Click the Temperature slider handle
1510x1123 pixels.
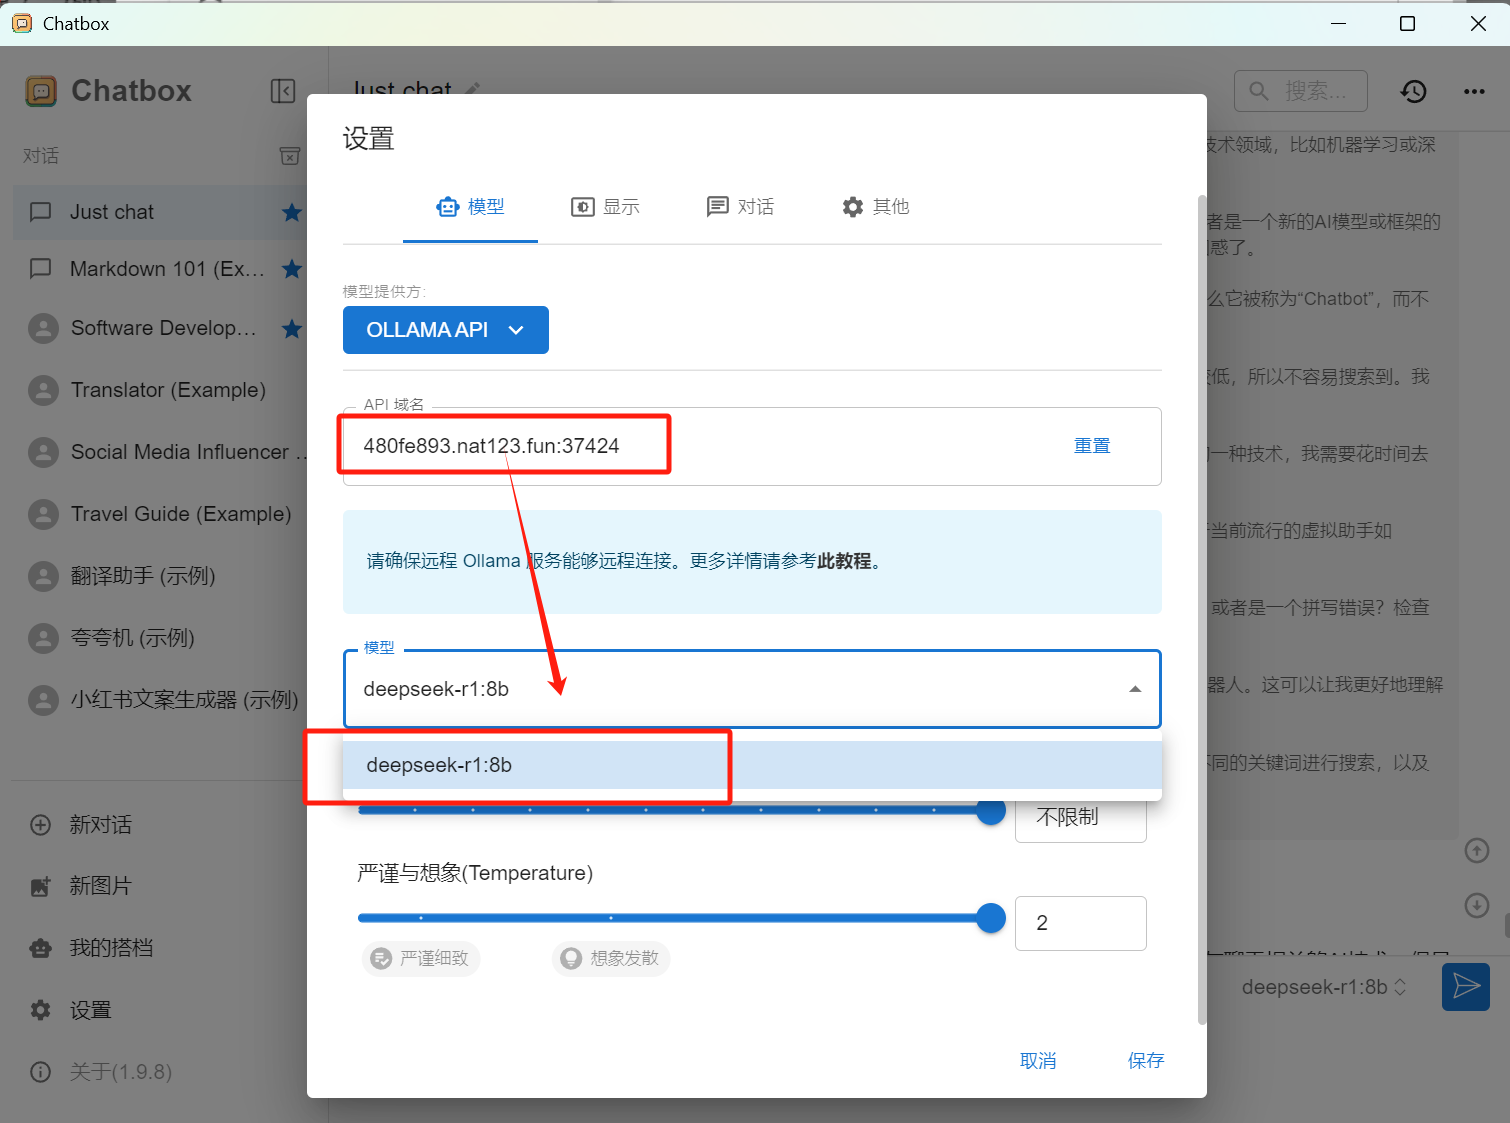point(991,918)
